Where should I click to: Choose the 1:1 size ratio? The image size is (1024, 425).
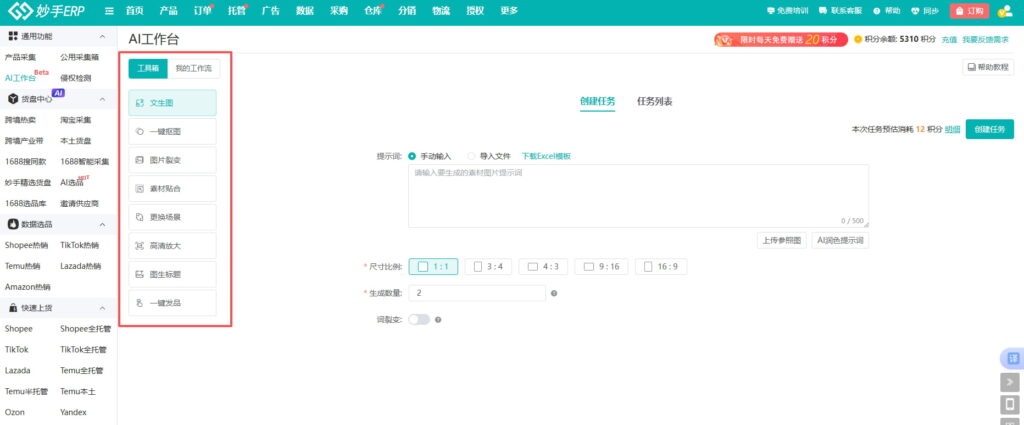coord(433,267)
